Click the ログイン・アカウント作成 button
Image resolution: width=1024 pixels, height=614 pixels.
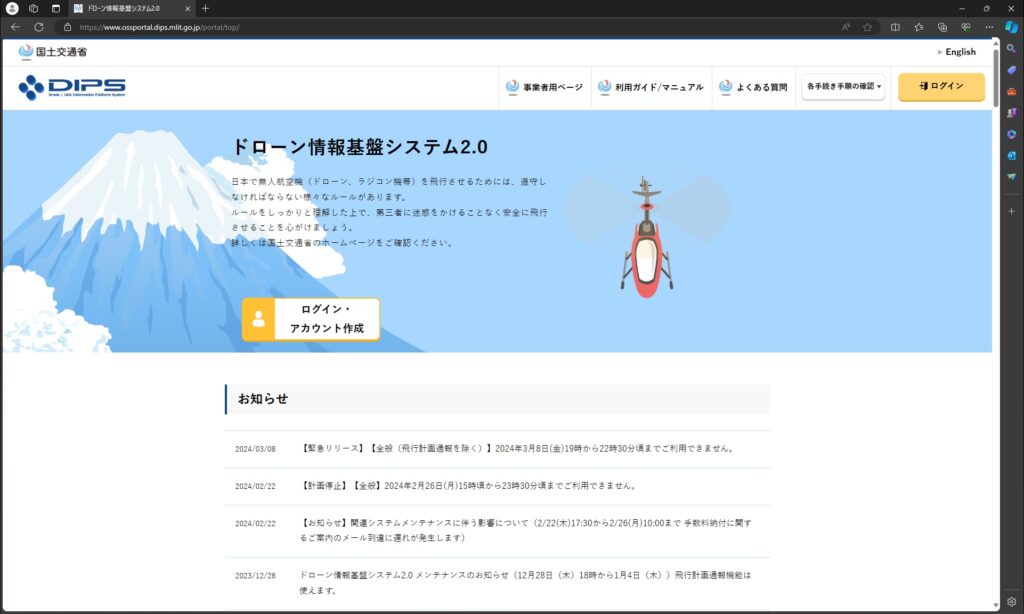pyautogui.click(x=311, y=319)
